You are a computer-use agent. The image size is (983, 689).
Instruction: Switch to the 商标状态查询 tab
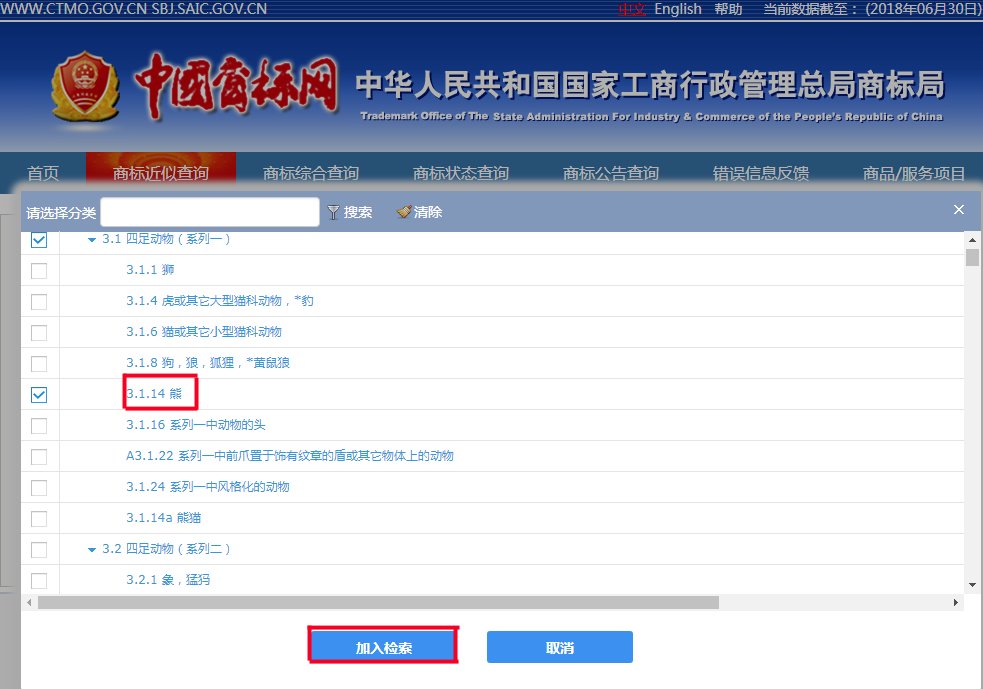[x=461, y=172]
